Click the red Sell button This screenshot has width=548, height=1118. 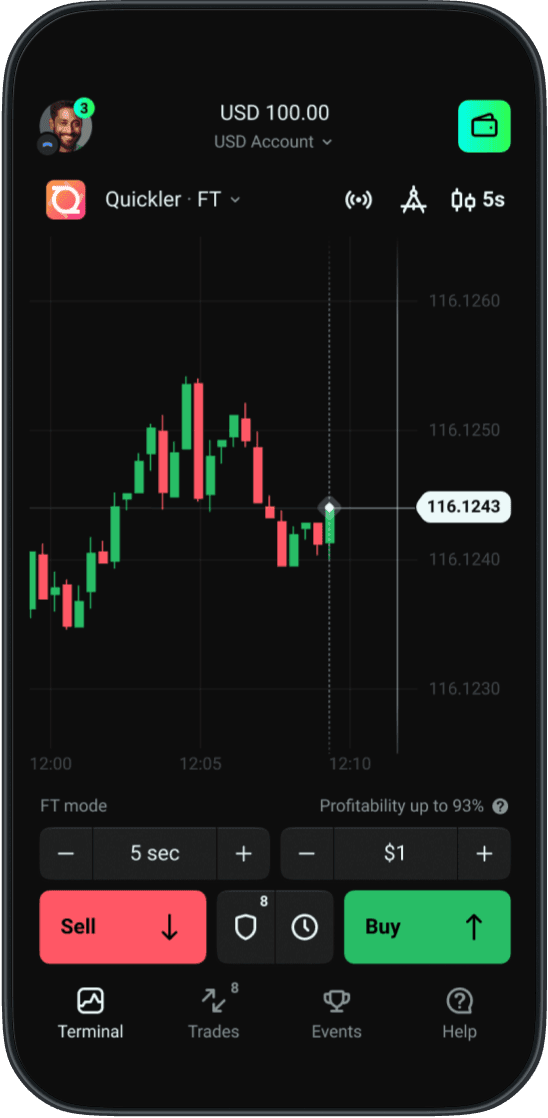pos(123,927)
